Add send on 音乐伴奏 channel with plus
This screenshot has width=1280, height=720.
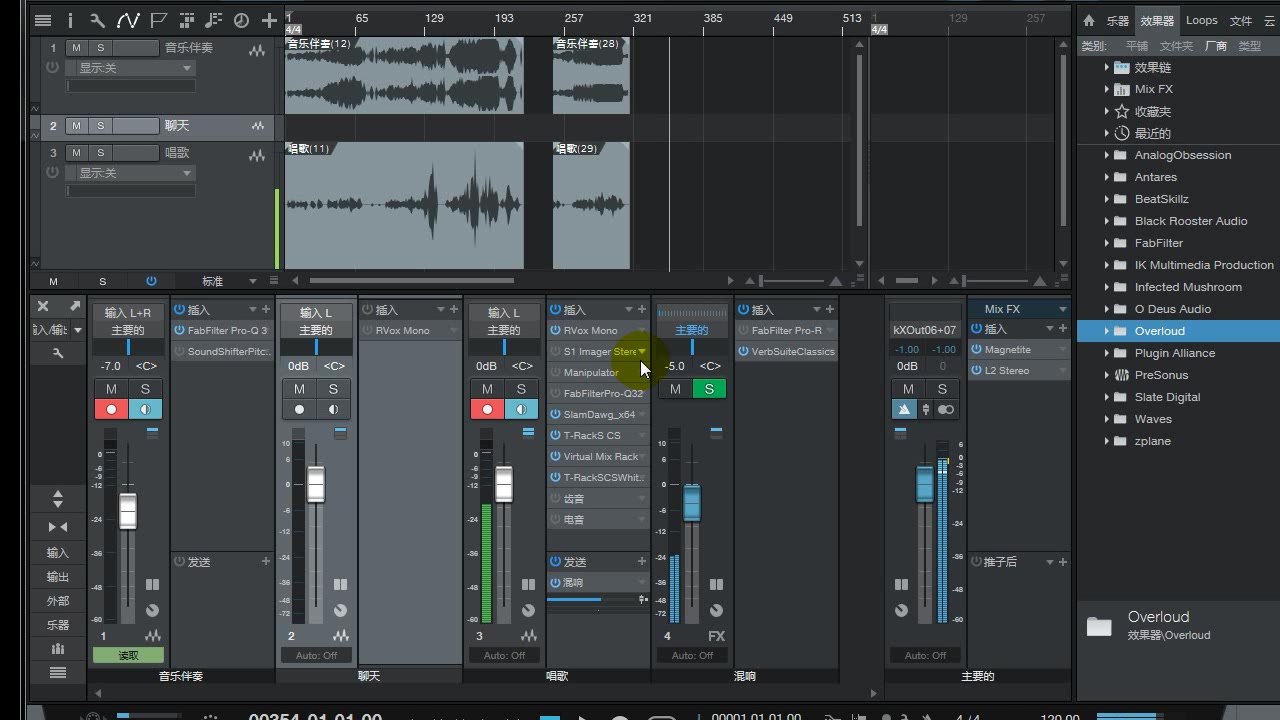point(266,562)
